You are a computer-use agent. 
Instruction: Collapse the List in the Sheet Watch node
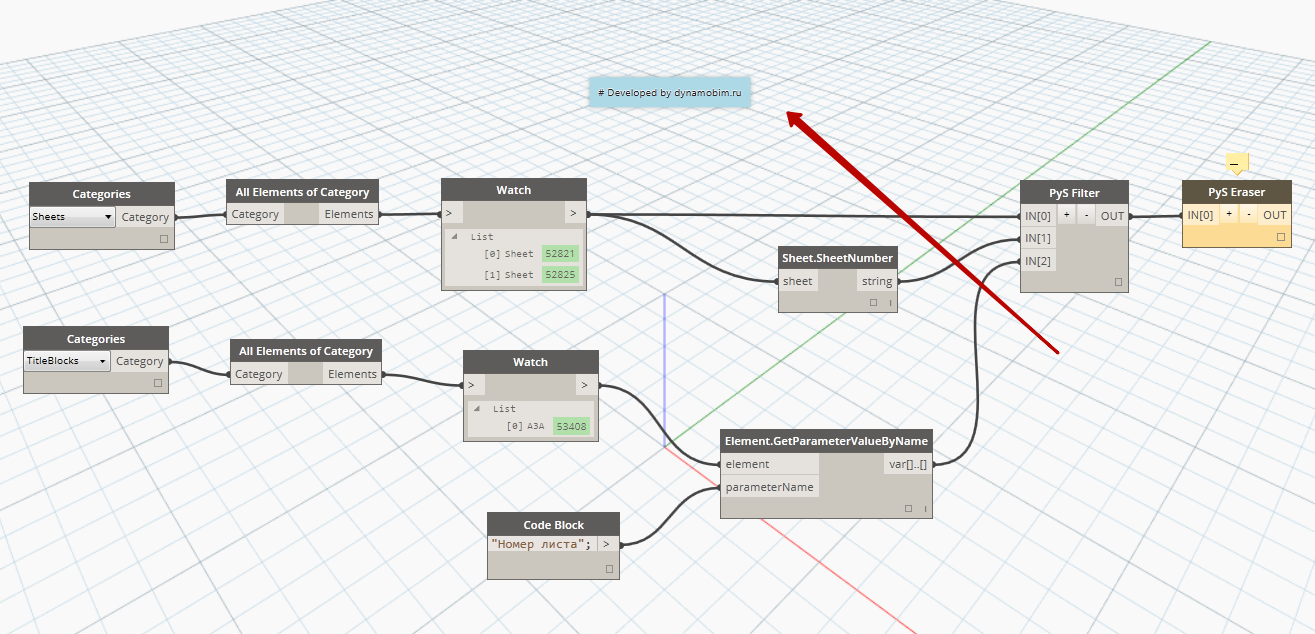coord(453,237)
